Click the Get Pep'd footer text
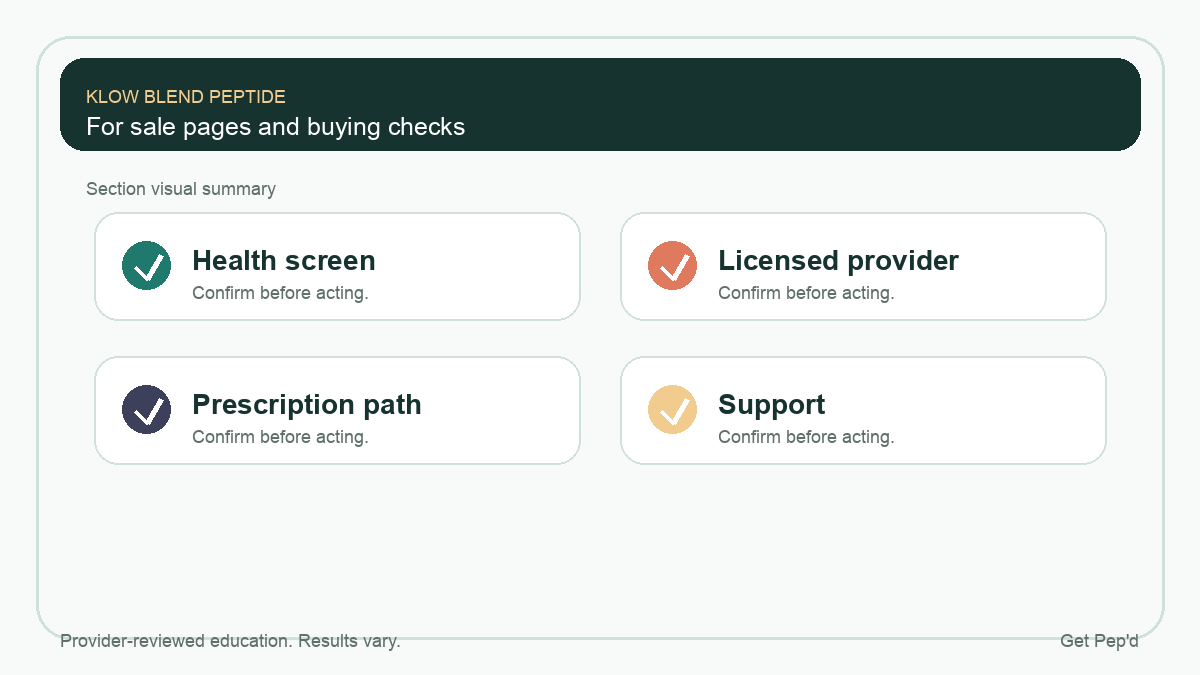1200x675 pixels. click(1099, 641)
